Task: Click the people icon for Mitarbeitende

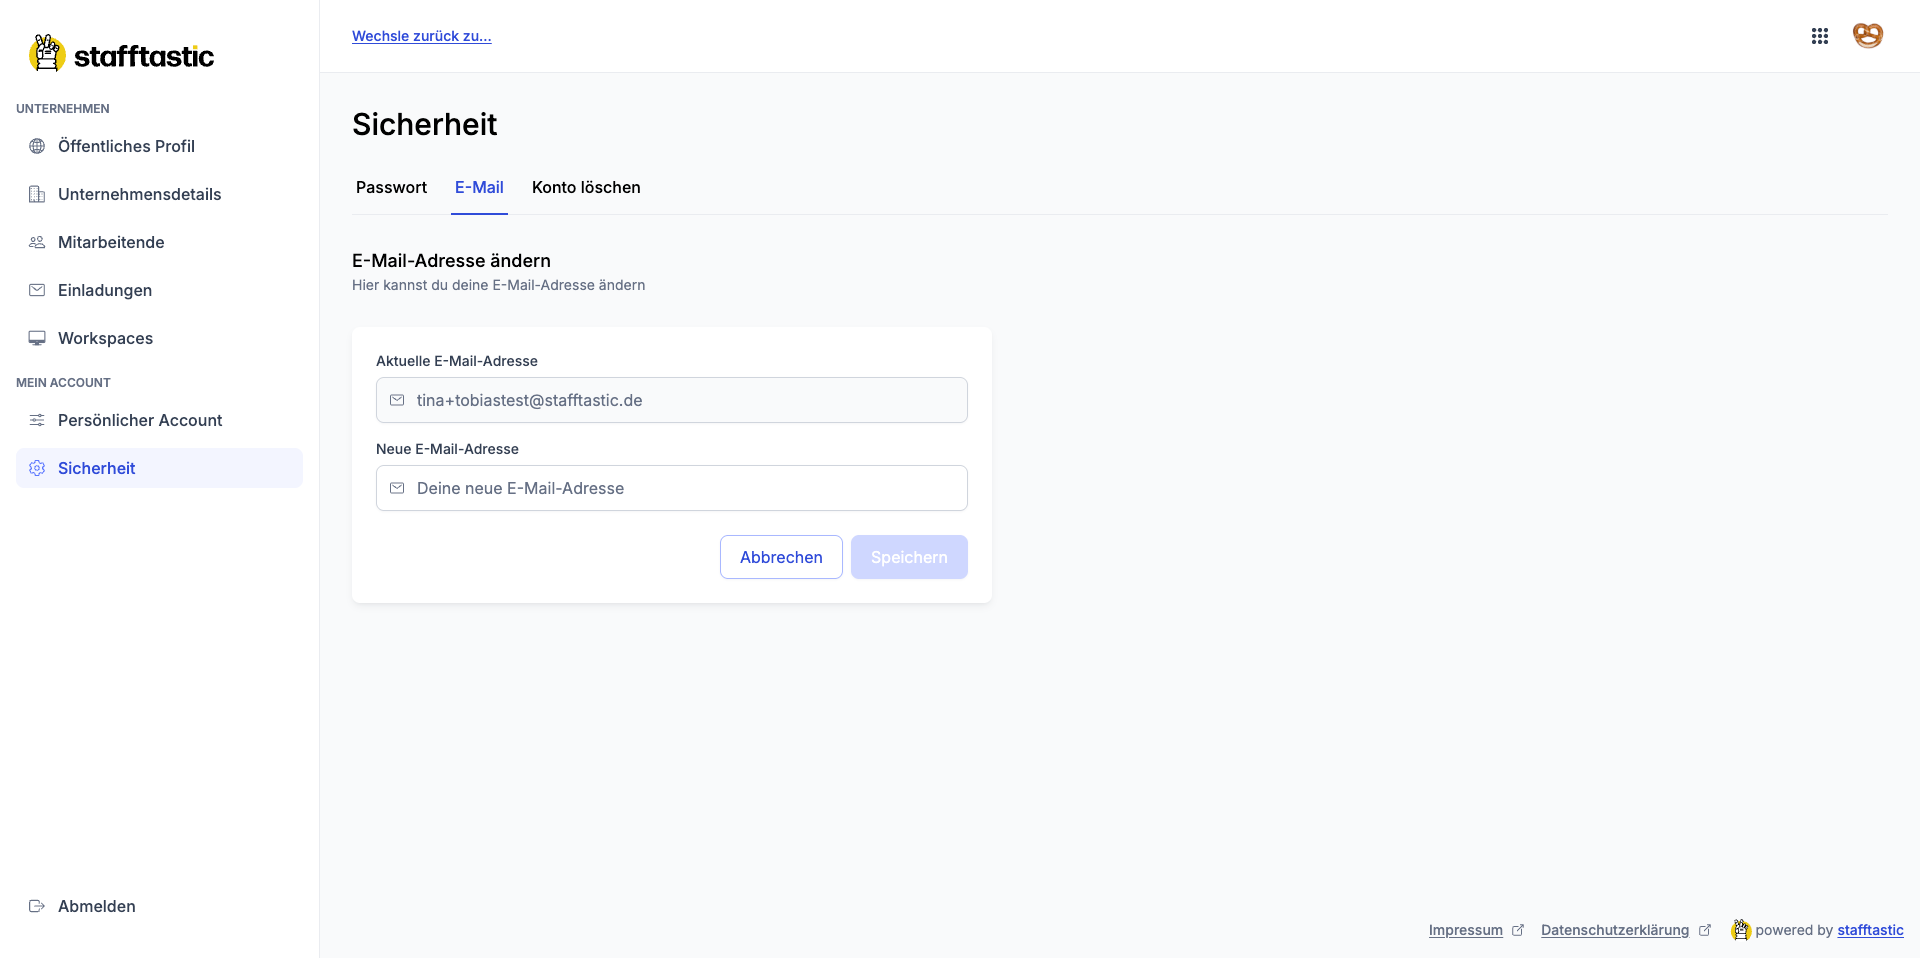Action: point(37,242)
